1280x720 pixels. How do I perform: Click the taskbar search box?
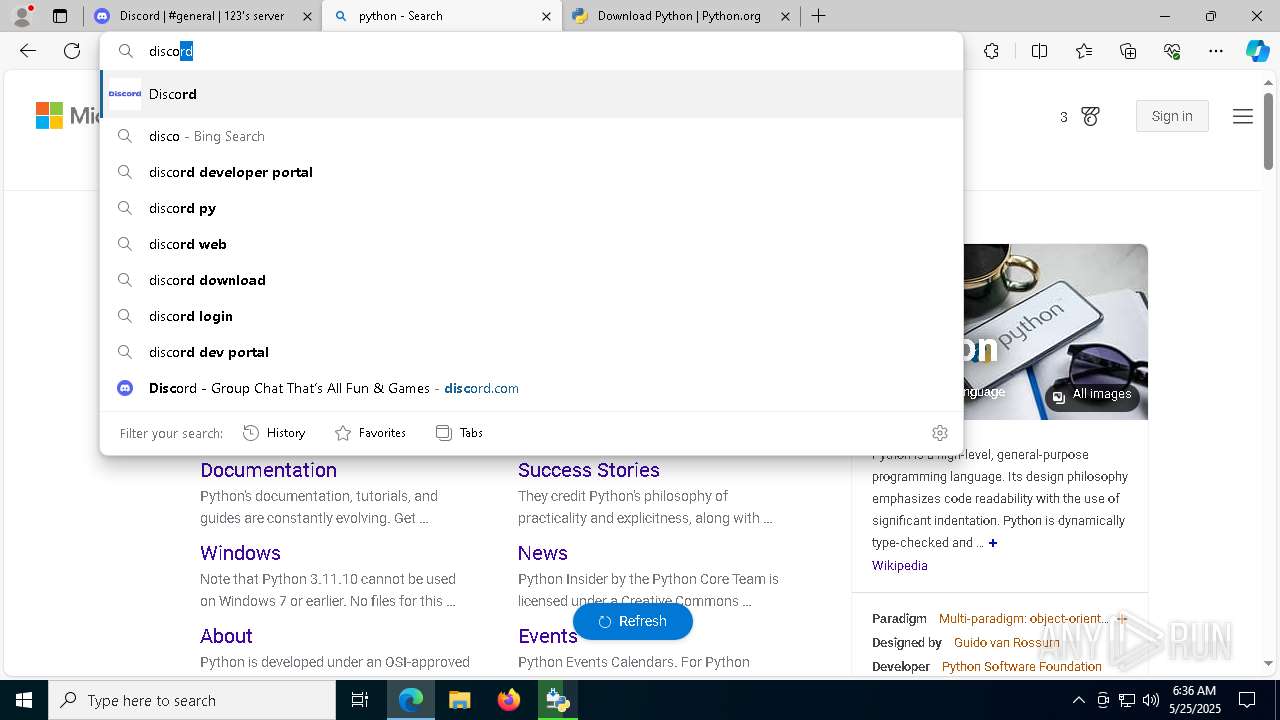point(192,700)
